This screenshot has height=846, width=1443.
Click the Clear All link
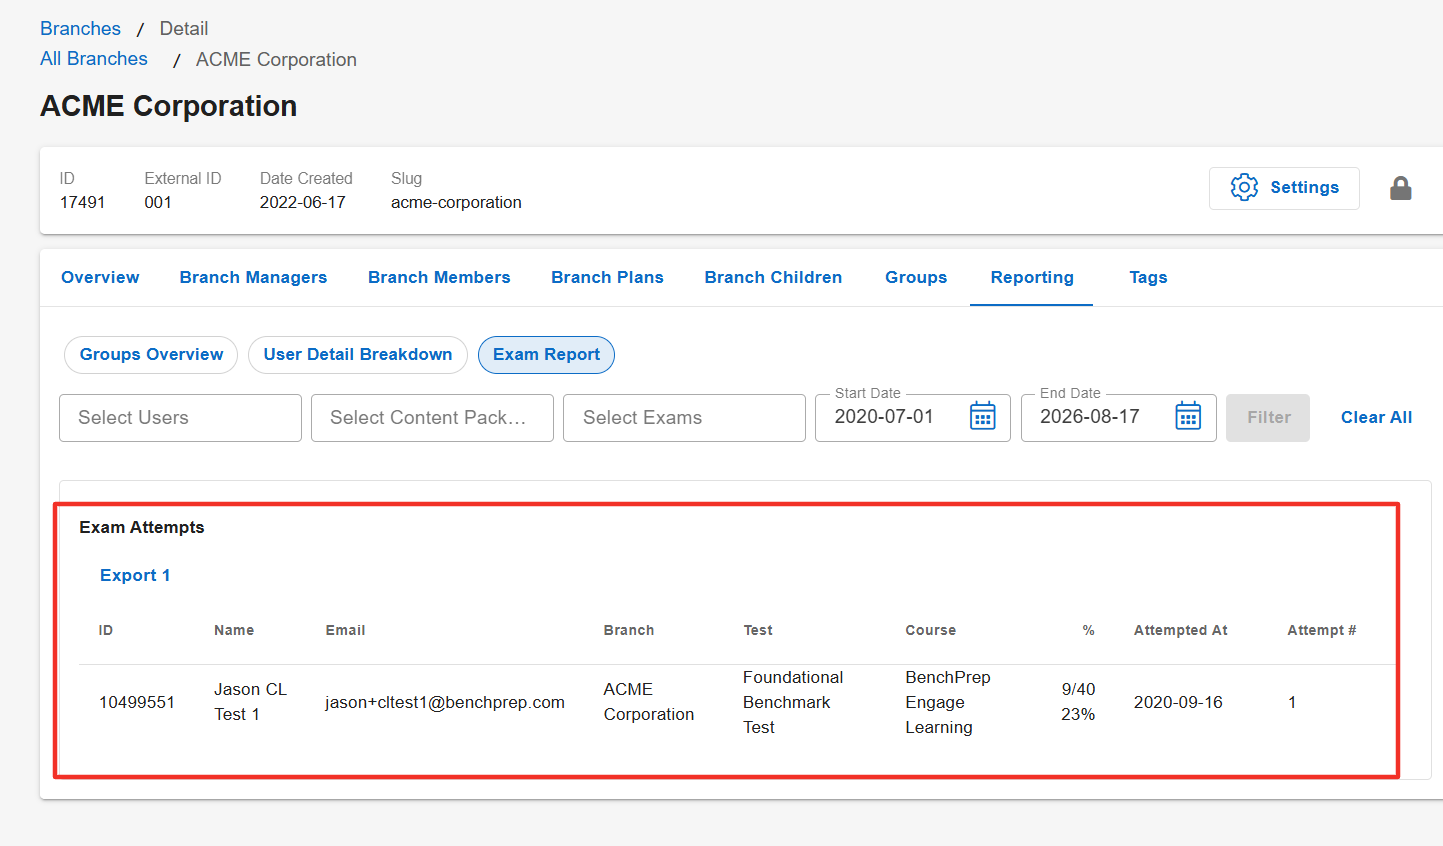(x=1376, y=417)
